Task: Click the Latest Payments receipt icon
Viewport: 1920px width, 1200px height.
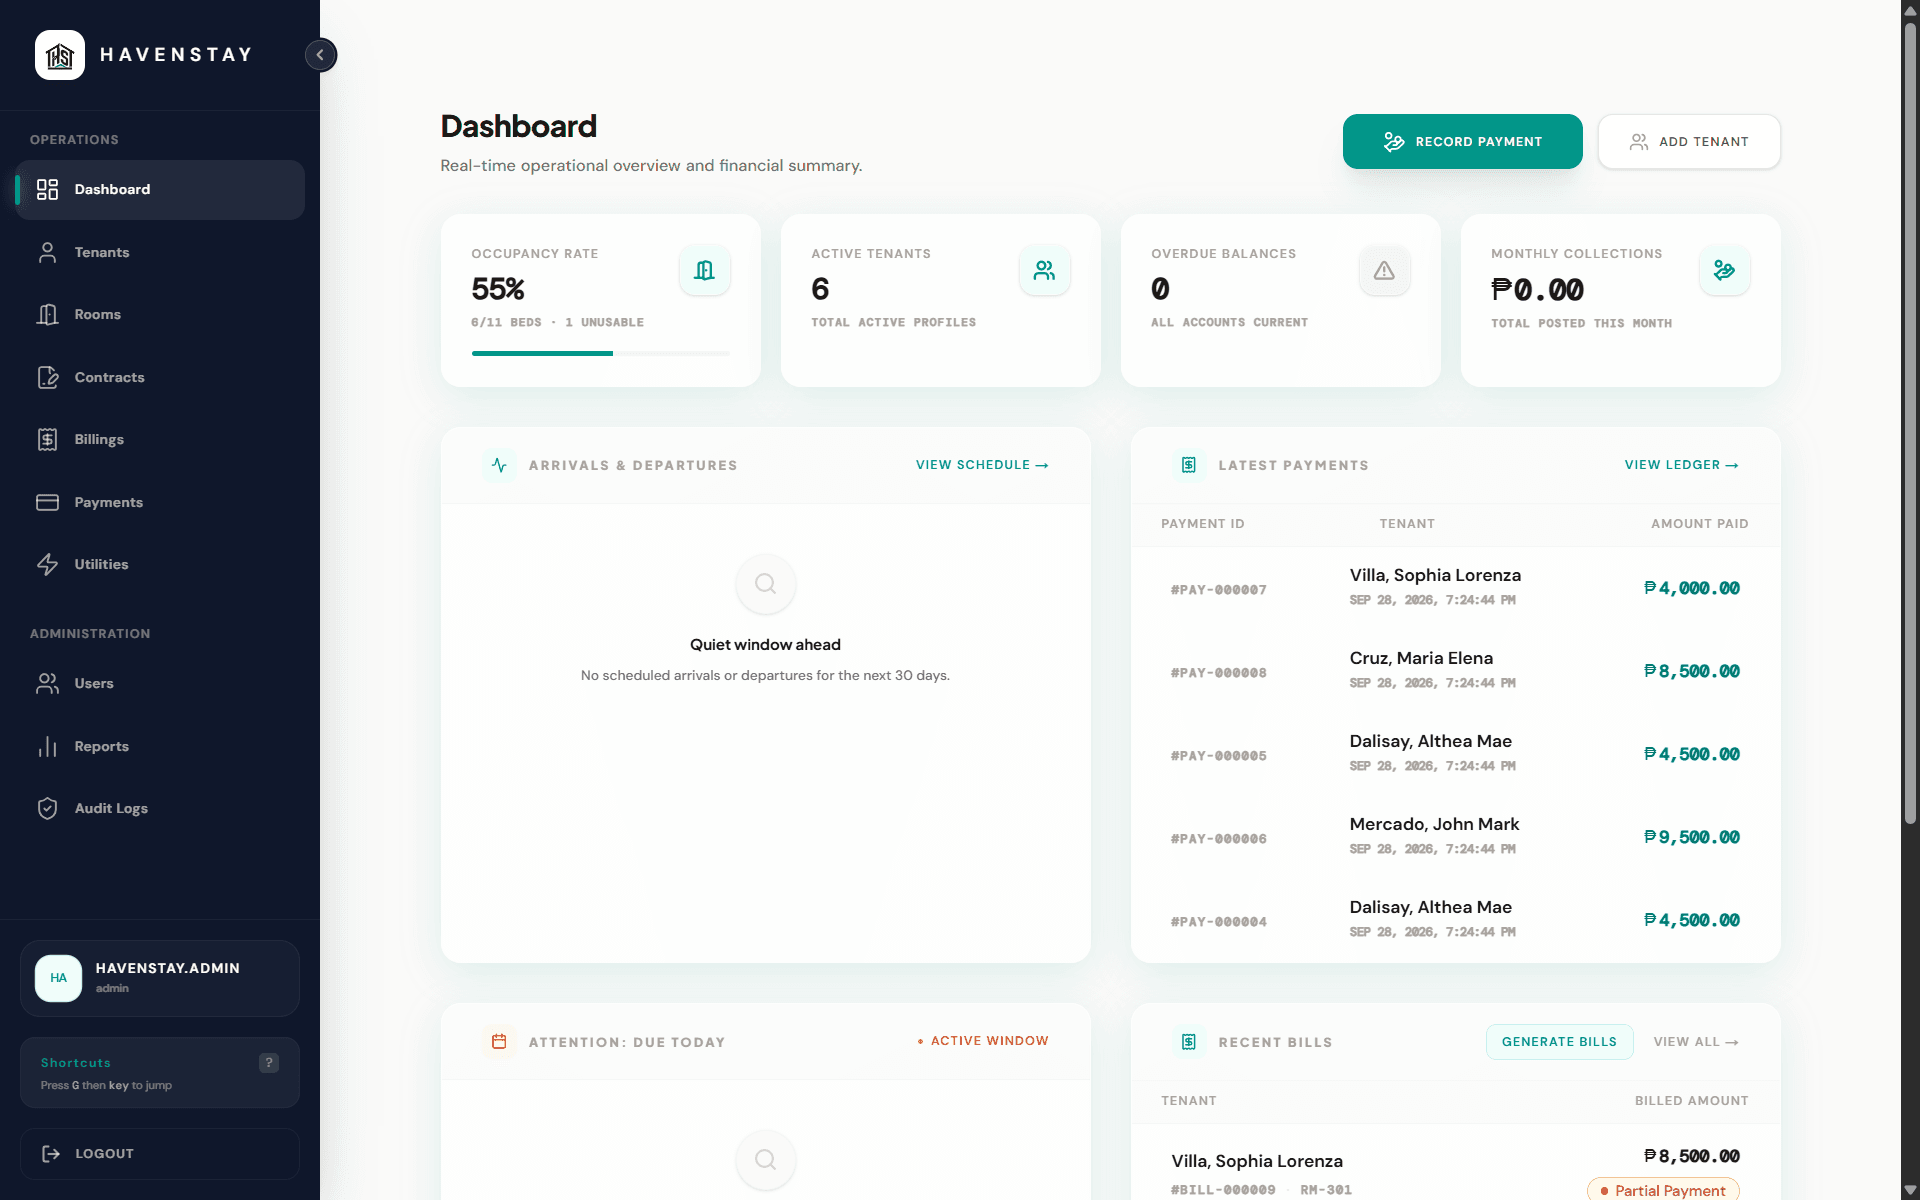Action: 1189,465
